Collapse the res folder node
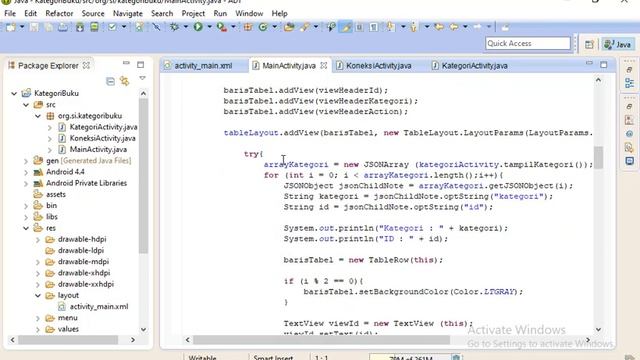This screenshot has height=360, width=640. tap(26, 228)
